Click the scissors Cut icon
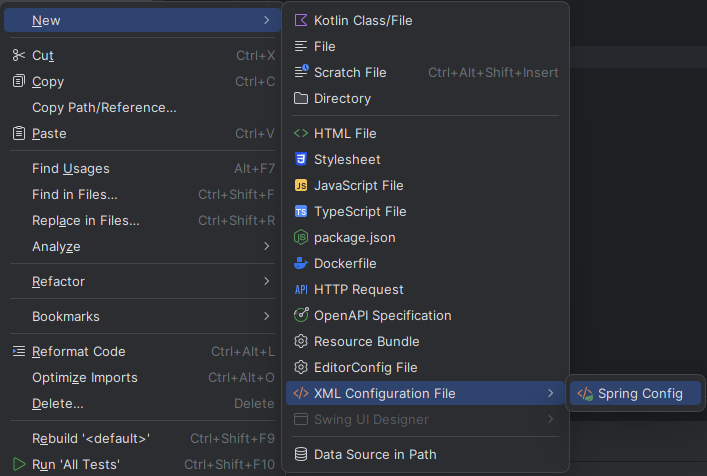707x476 pixels. (x=18, y=55)
